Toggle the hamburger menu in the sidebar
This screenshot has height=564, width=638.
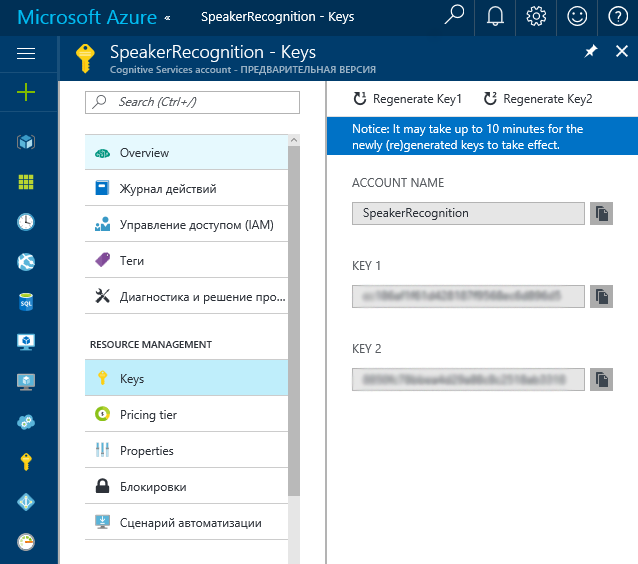point(26,53)
